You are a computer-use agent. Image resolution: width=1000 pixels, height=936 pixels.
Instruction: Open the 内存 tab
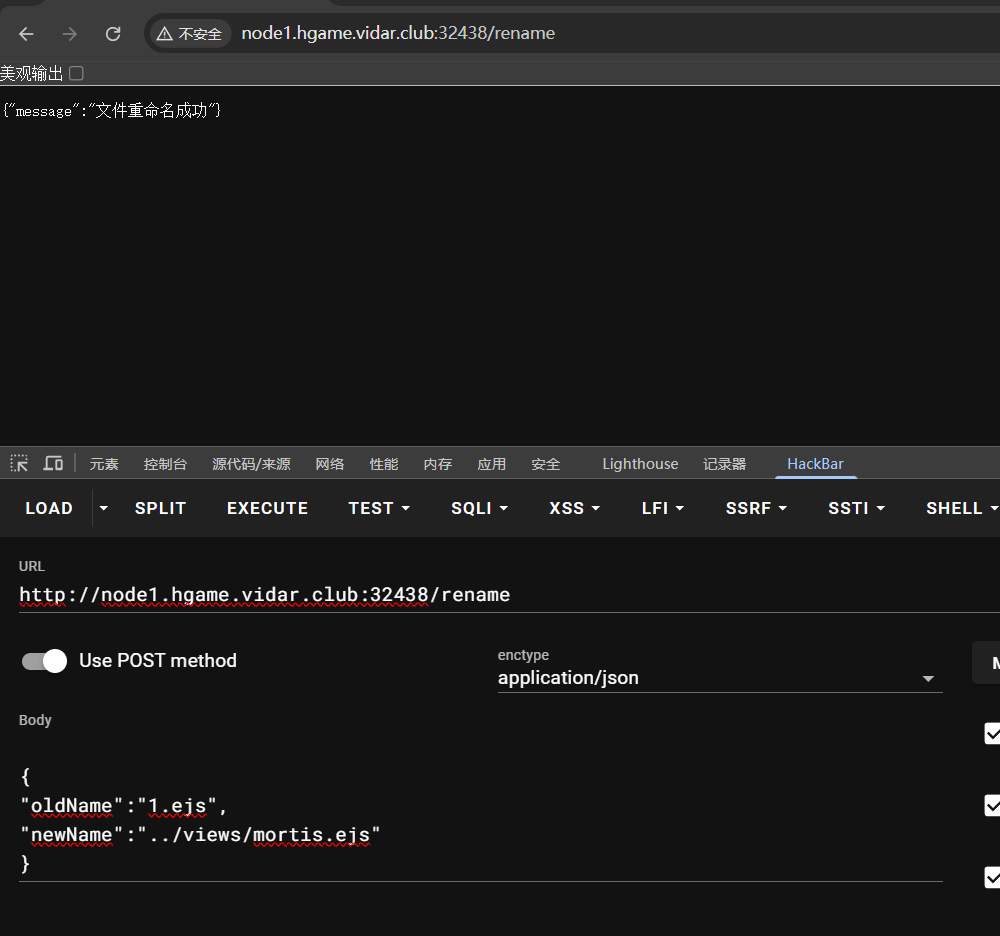click(x=438, y=464)
